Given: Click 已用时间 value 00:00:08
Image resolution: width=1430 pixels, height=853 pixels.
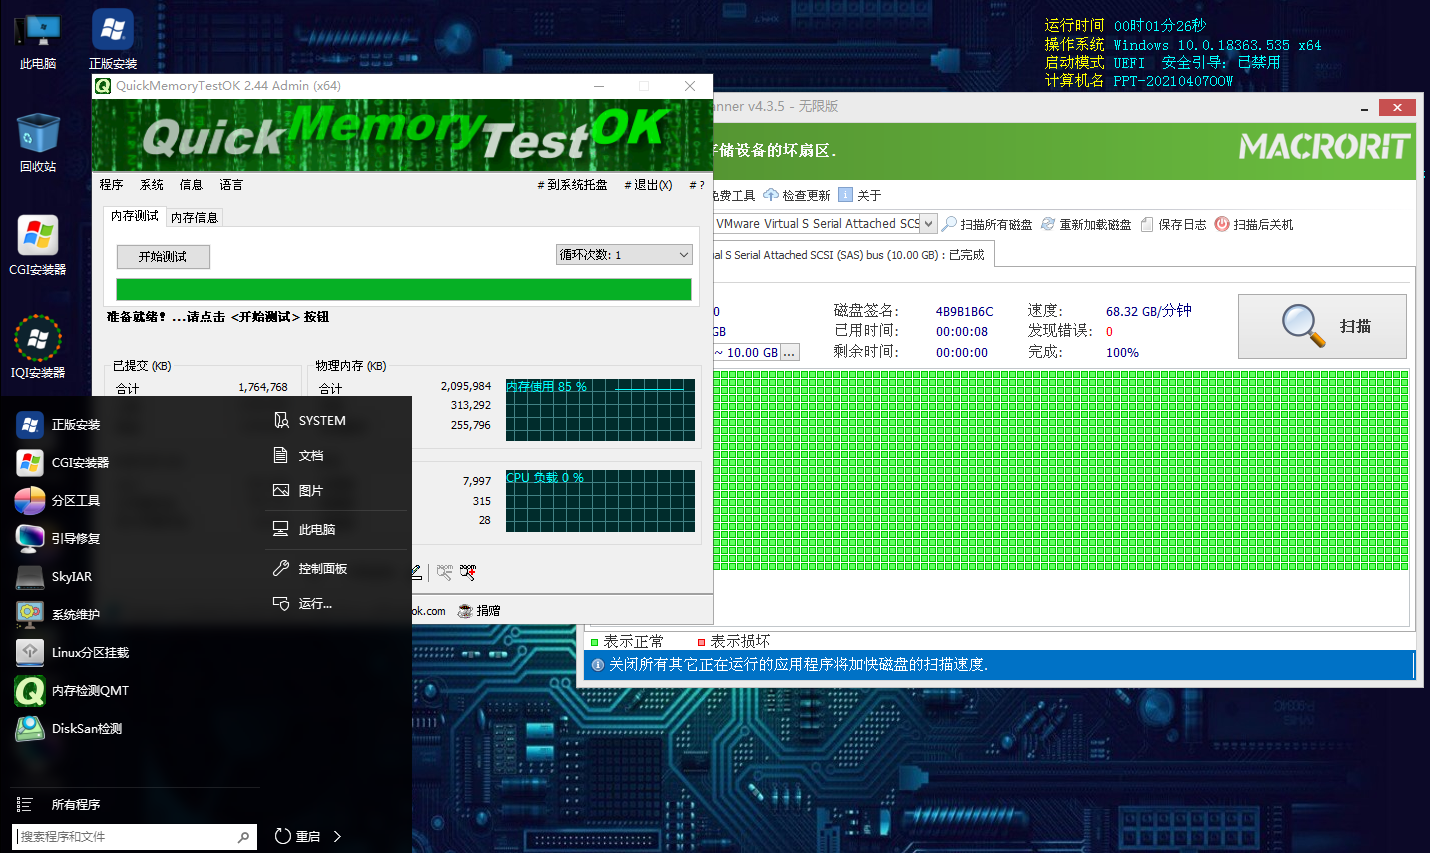Looking at the screenshot, I should coord(962,332).
